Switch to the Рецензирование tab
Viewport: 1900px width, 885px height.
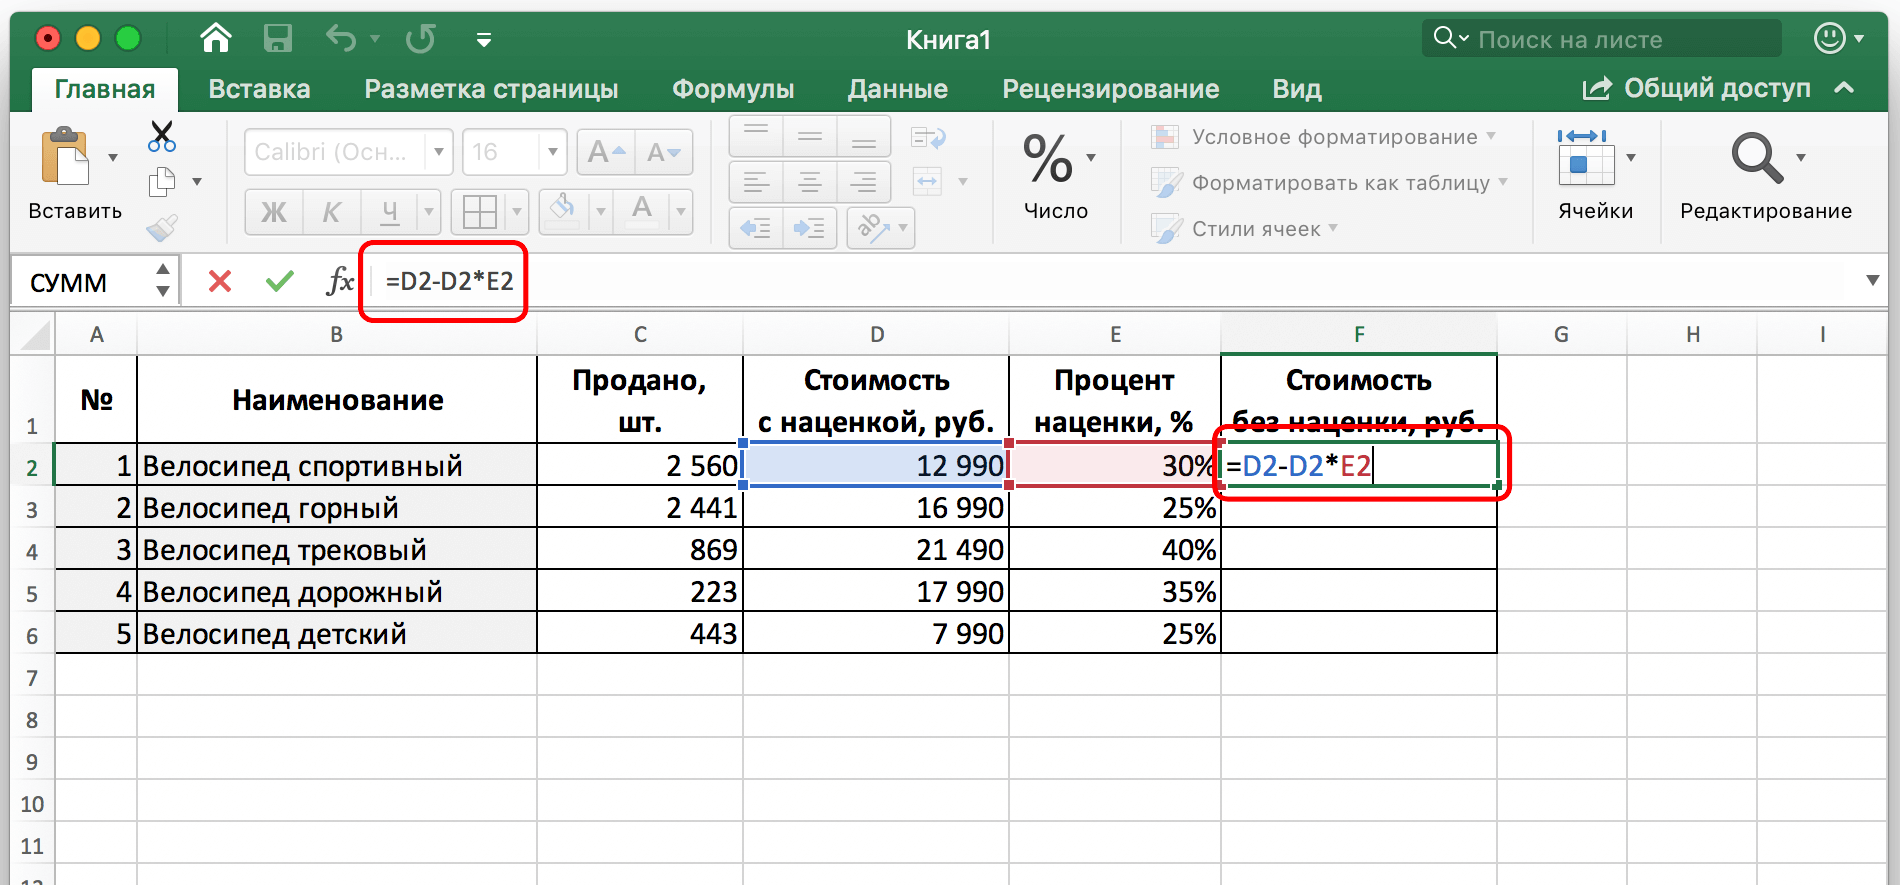[x=1111, y=89]
